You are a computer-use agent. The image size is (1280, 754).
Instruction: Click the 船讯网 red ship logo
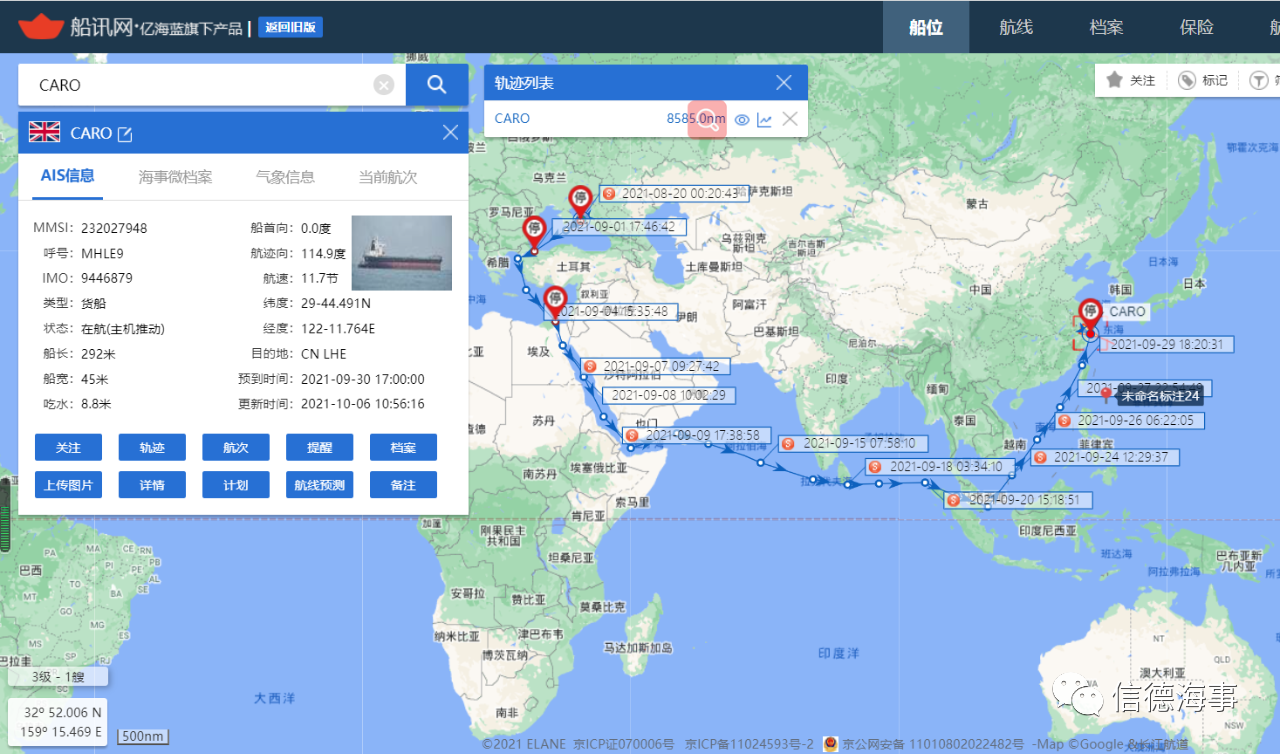(x=41, y=26)
